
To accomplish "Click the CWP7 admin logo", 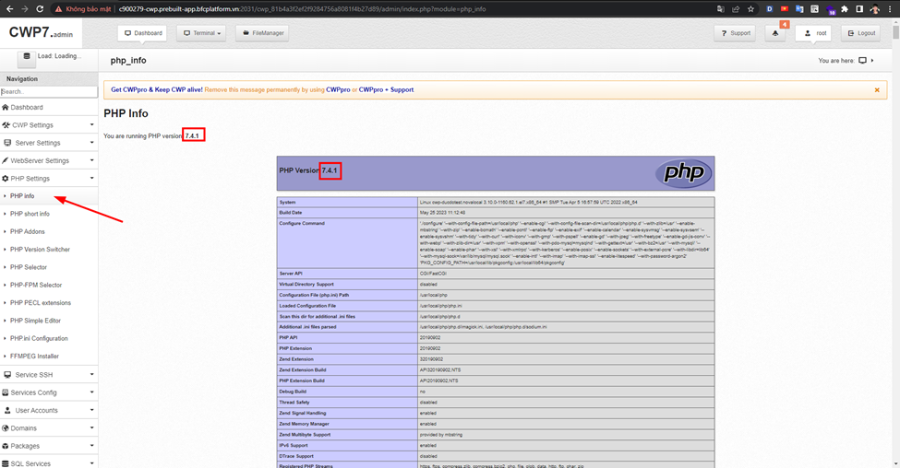I will pyautogui.click(x=41, y=33).
